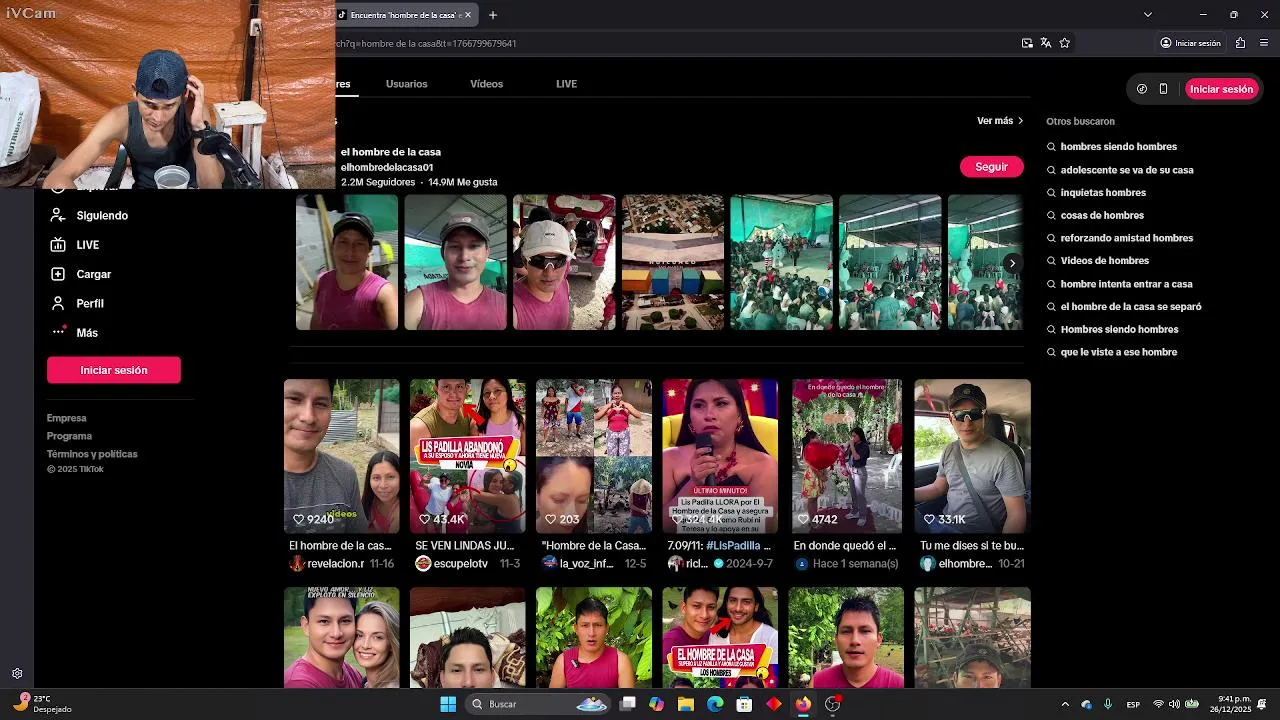
Task: Open File Explorer from the taskbar
Action: 686,704
